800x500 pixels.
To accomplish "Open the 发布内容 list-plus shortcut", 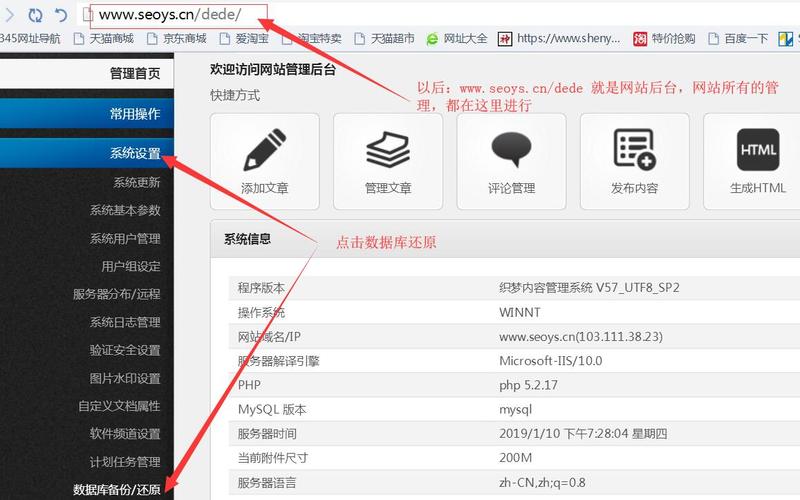I will (x=635, y=161).
